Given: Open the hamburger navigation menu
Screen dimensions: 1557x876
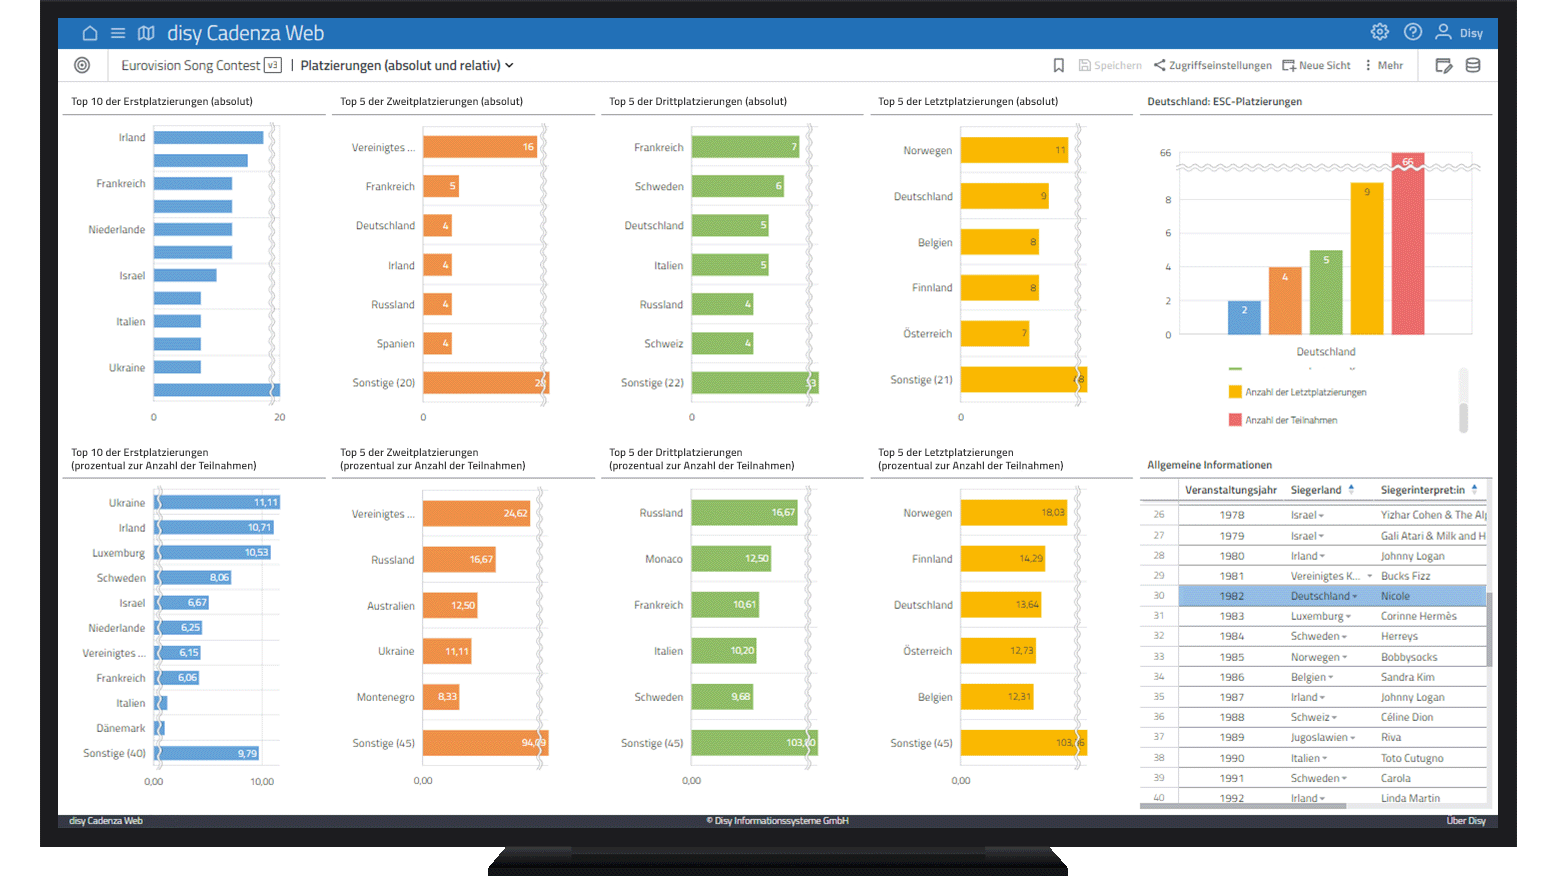Looking at the screenshot, I should pos(118,33).
